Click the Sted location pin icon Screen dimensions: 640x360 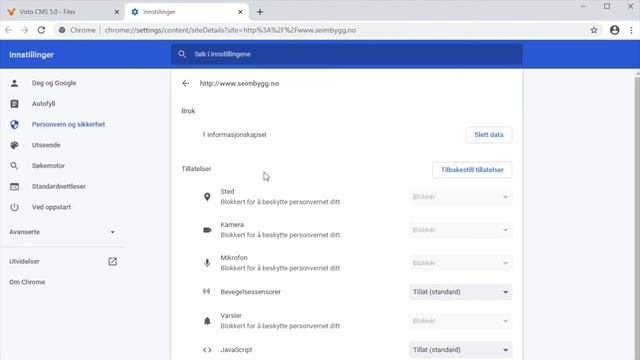(207, 197)
